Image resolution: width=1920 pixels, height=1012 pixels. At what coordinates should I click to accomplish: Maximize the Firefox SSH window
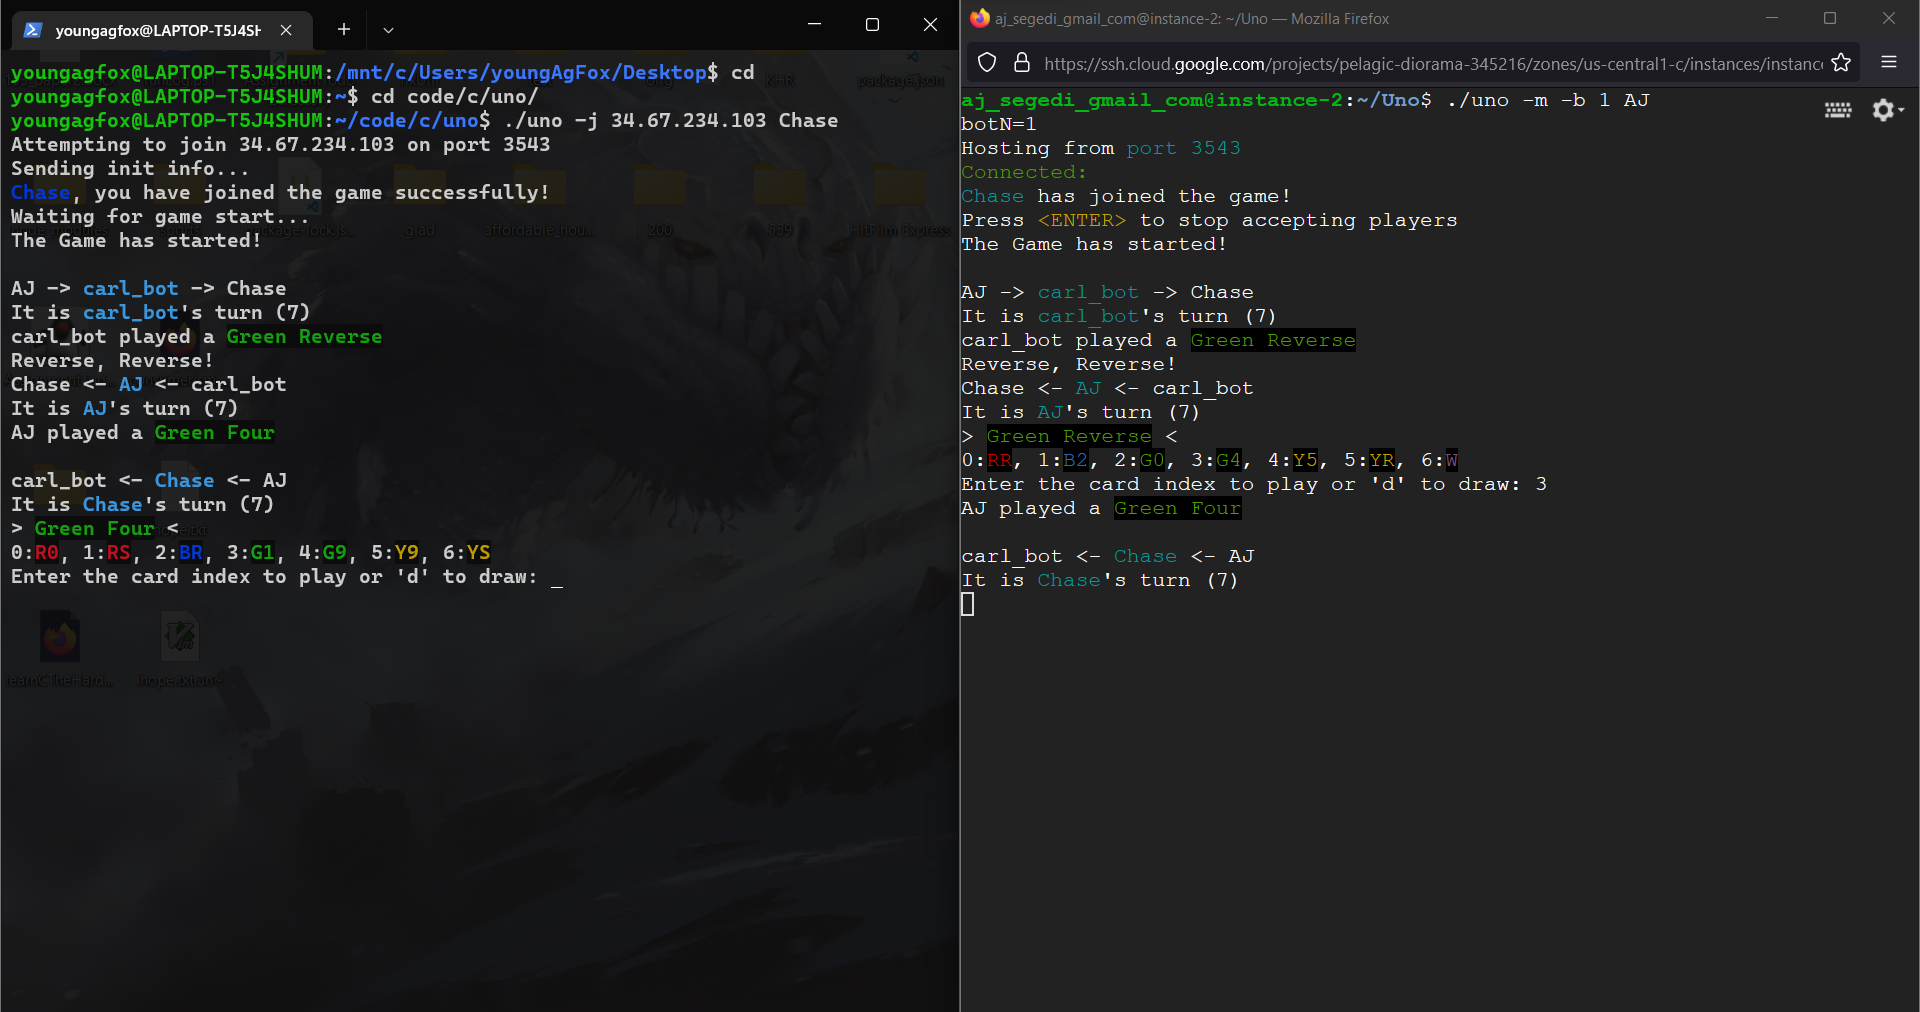(x=1830, y=18)
